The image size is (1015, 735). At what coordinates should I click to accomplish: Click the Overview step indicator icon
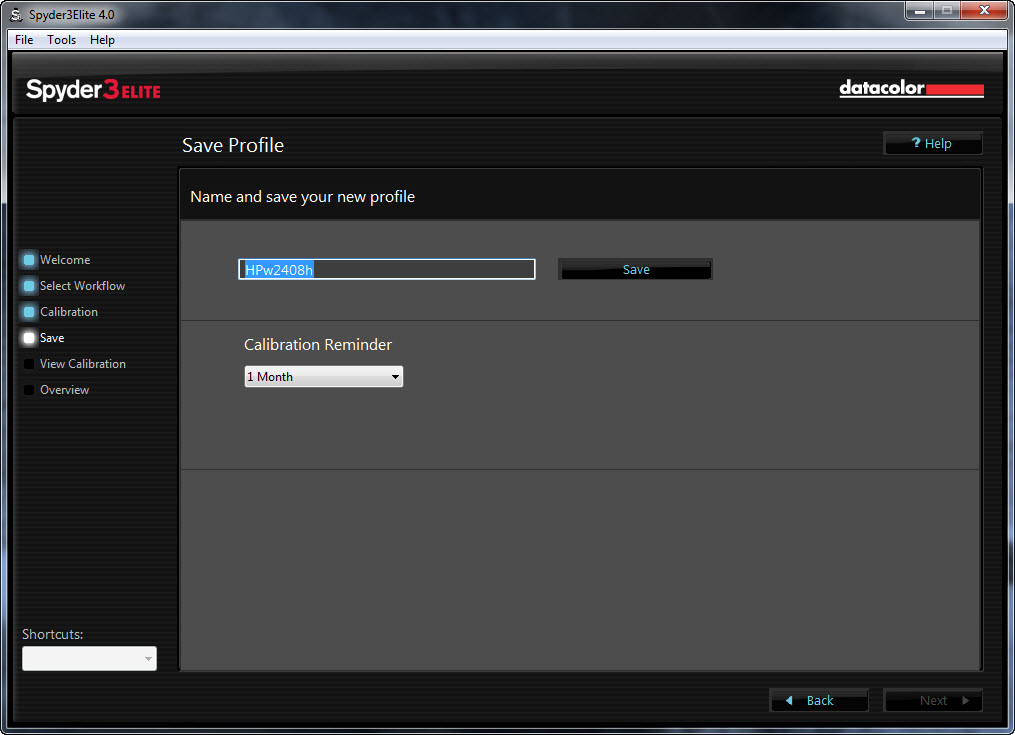click(x=29, y=390)
